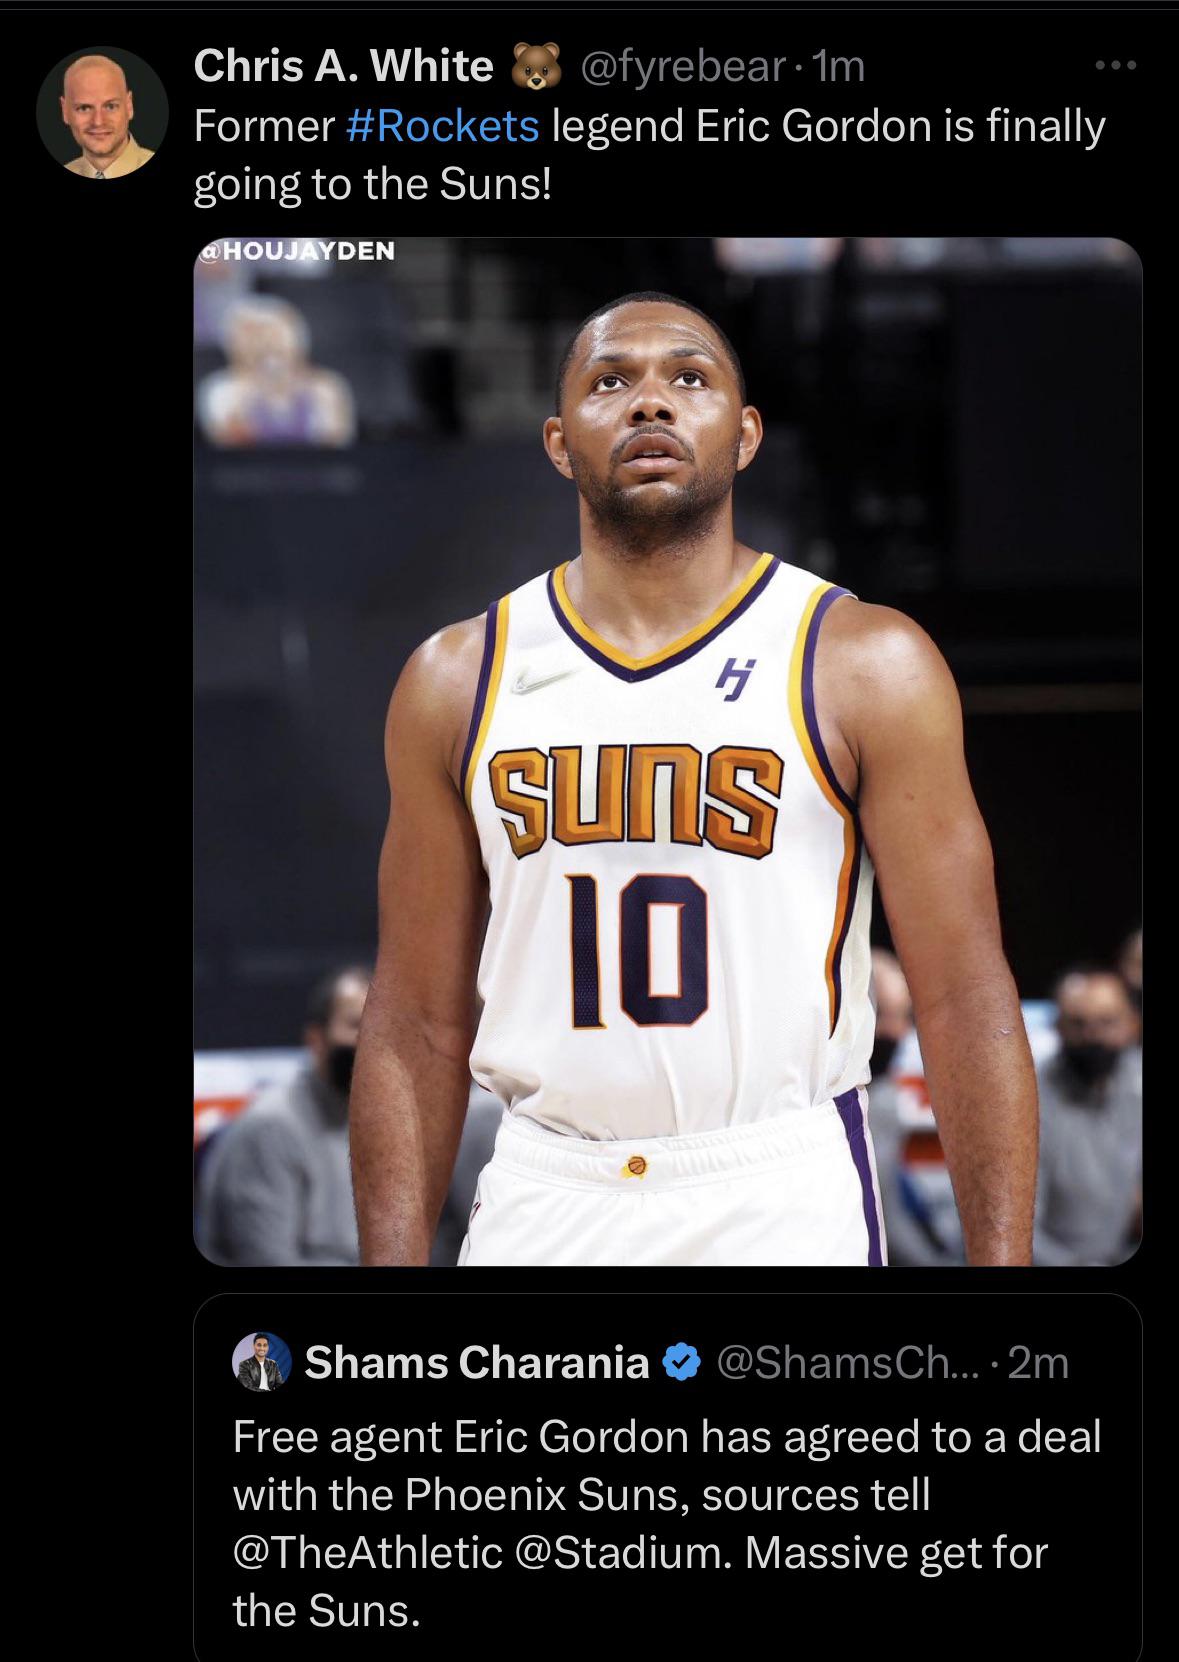1179x1662 pixels.
Task: Click the 2m timestamp in quoted tweet
Action: (x=1038, y=1362)
